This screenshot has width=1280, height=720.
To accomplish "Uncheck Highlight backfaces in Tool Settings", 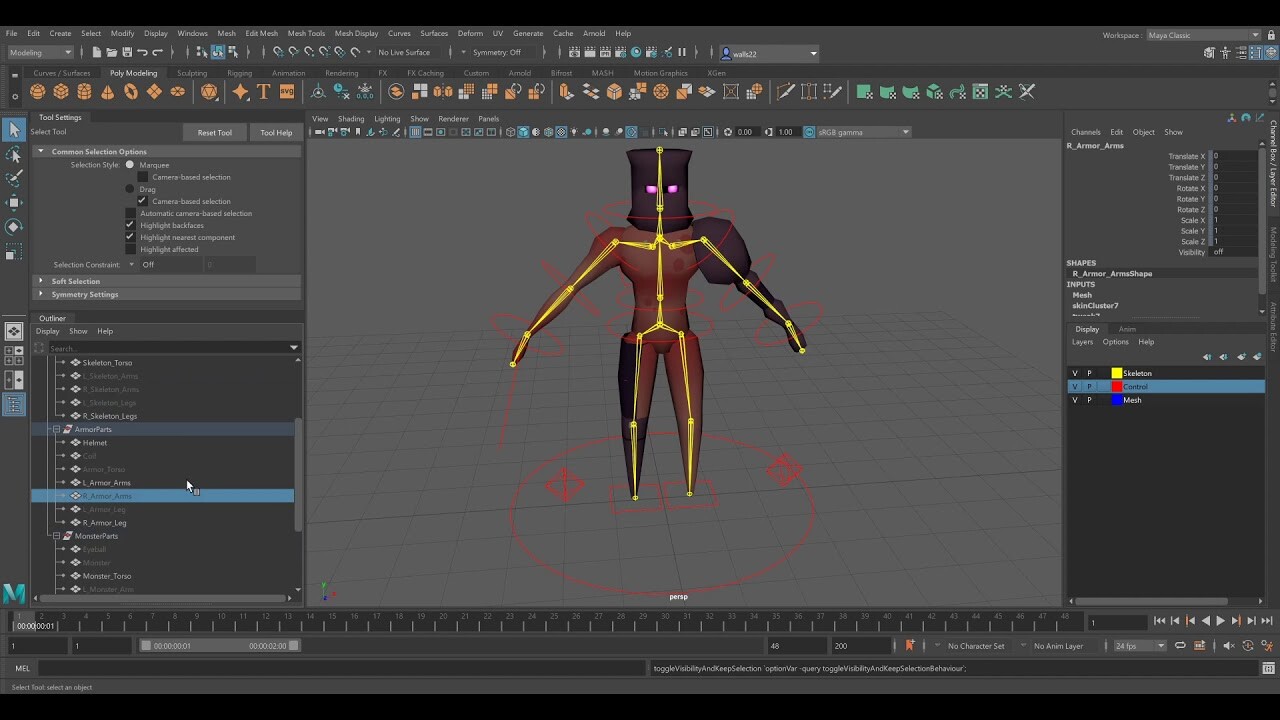I will [x=130, y=225].
